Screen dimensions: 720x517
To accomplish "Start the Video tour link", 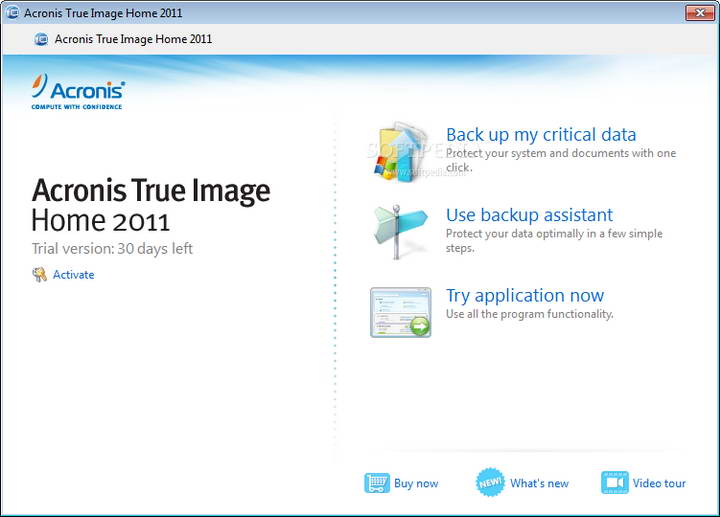I will tap(659, 483).
